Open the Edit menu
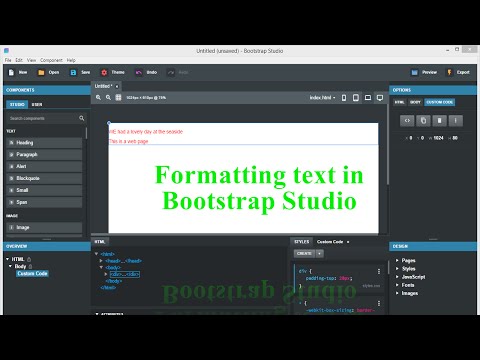The height and width of the screenshot is (360, 480). pos(19,60)
